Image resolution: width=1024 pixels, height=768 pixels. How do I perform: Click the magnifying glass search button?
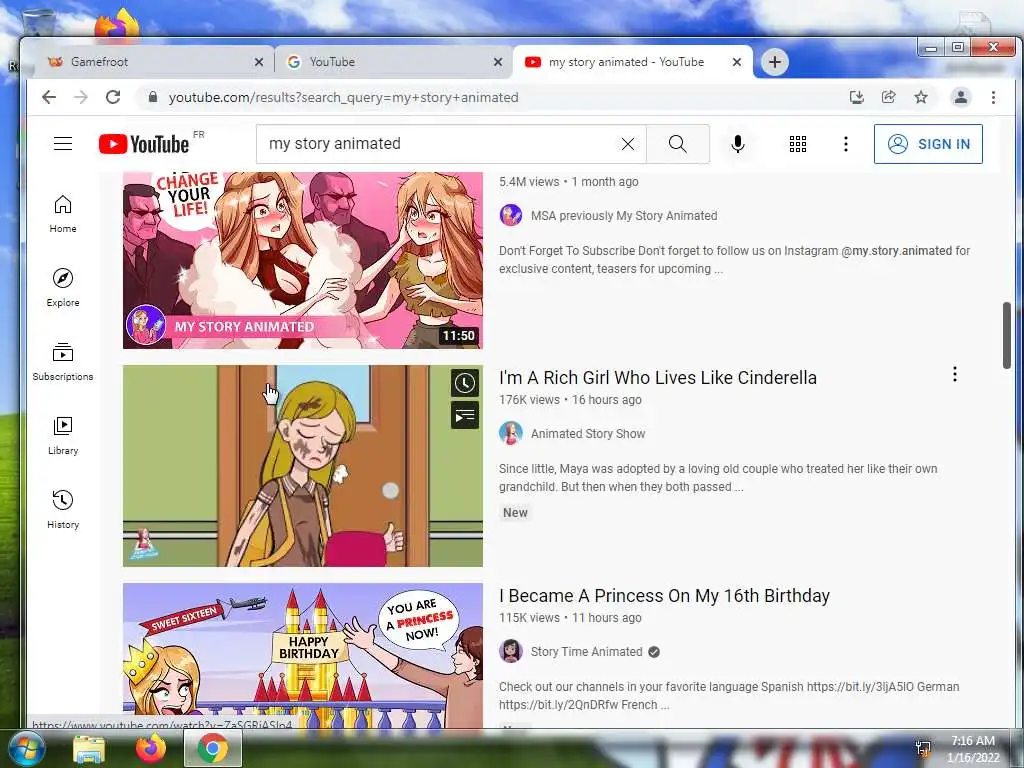pos(678,144)
